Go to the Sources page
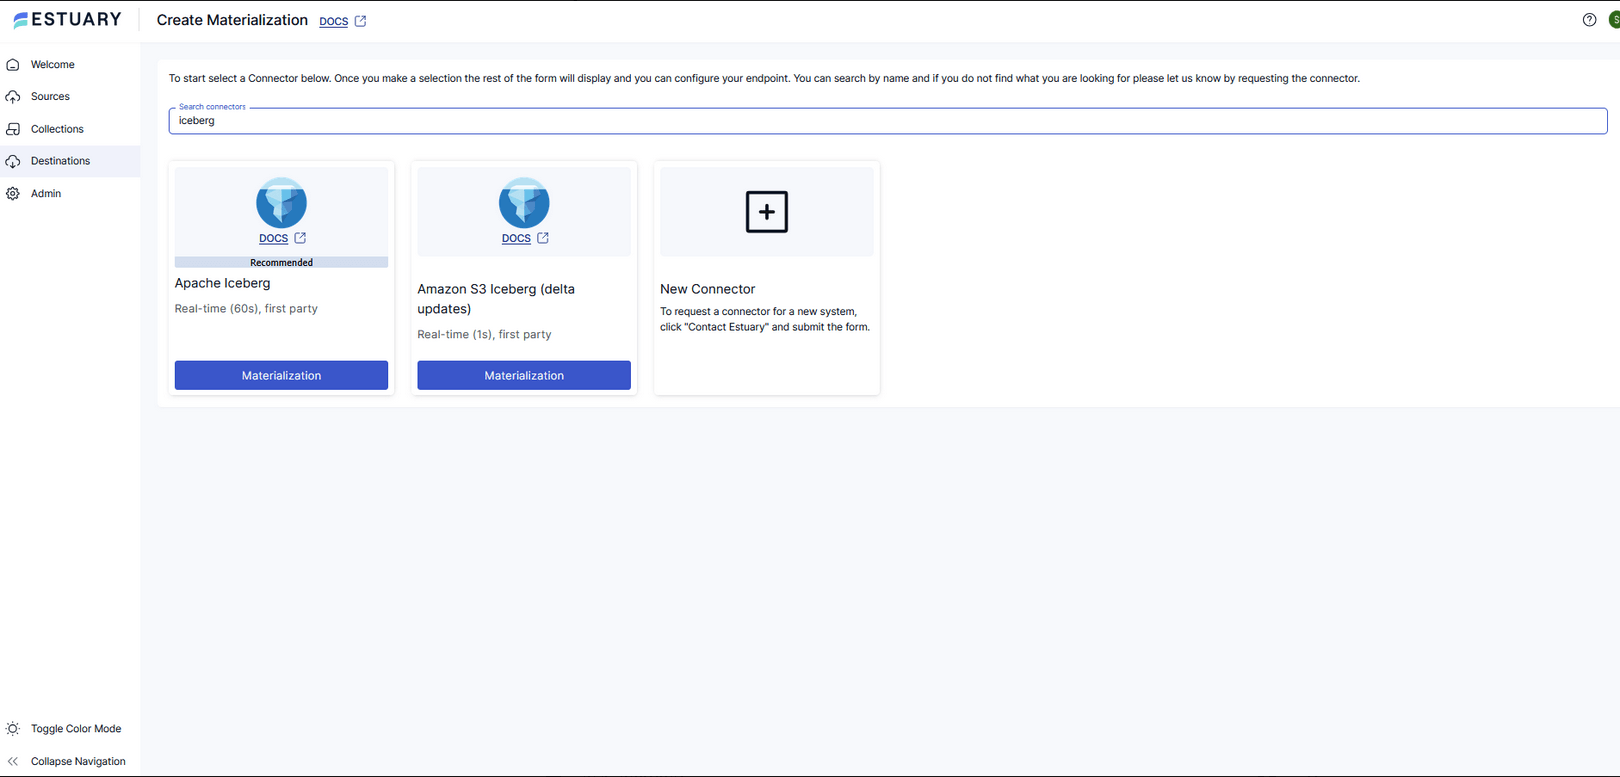 tap(50, 97)
